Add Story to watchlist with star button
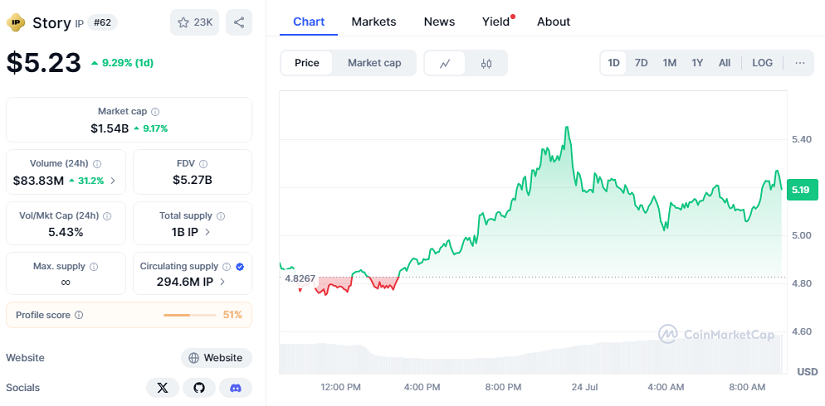Image resolution: width=825 pixels, height=406 pixels. pos(194,22)
